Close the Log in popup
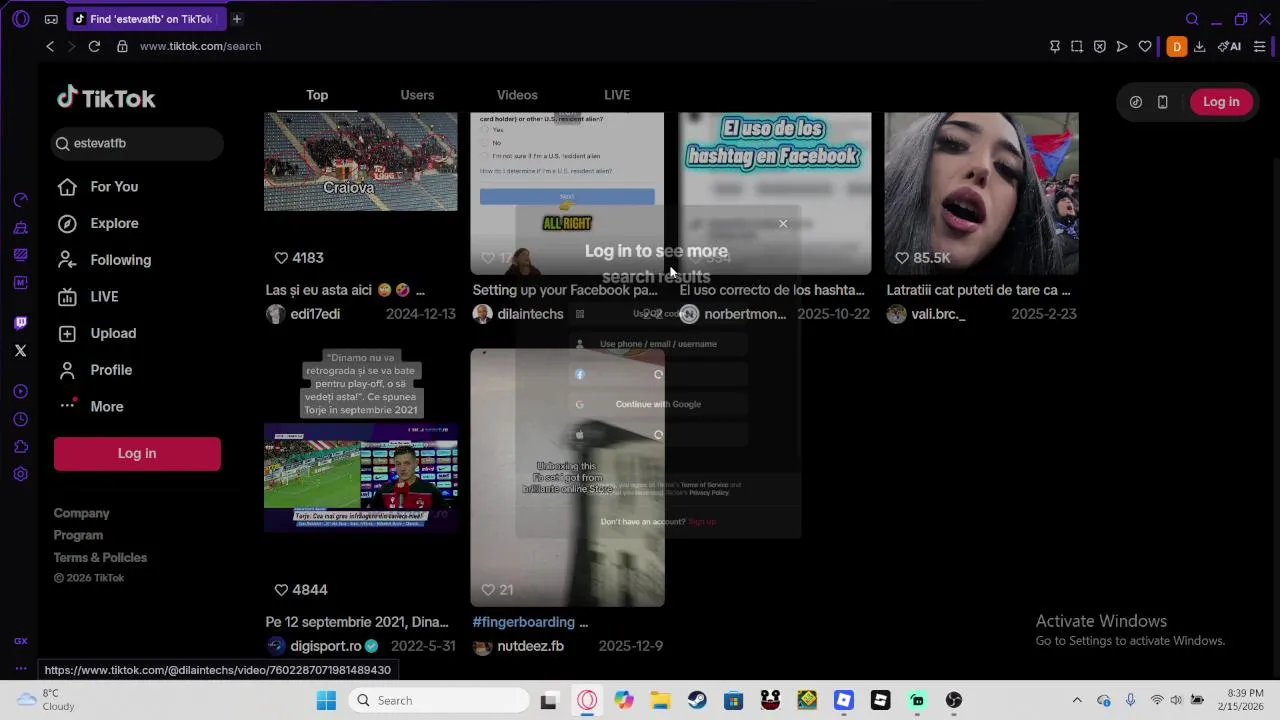Image resolution: width=1280 pixels, height=720 pixels. (783, 224)
